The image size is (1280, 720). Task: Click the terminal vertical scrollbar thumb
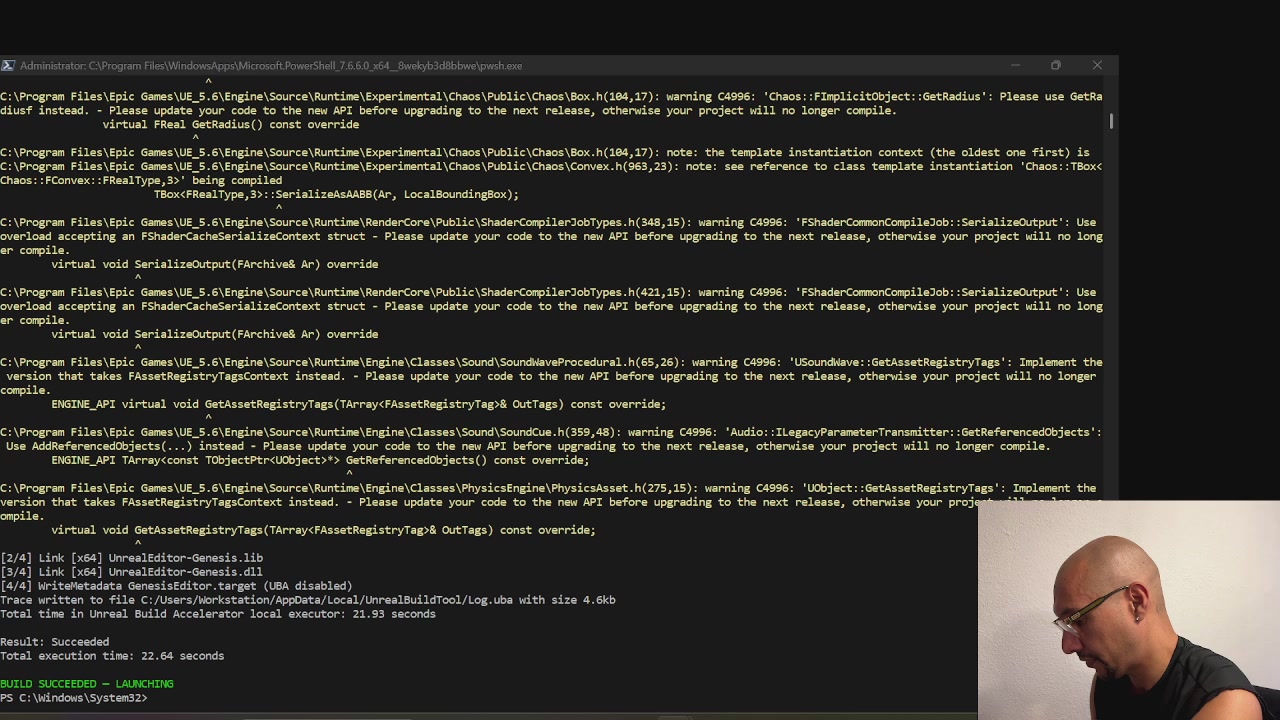[1111, 121]
